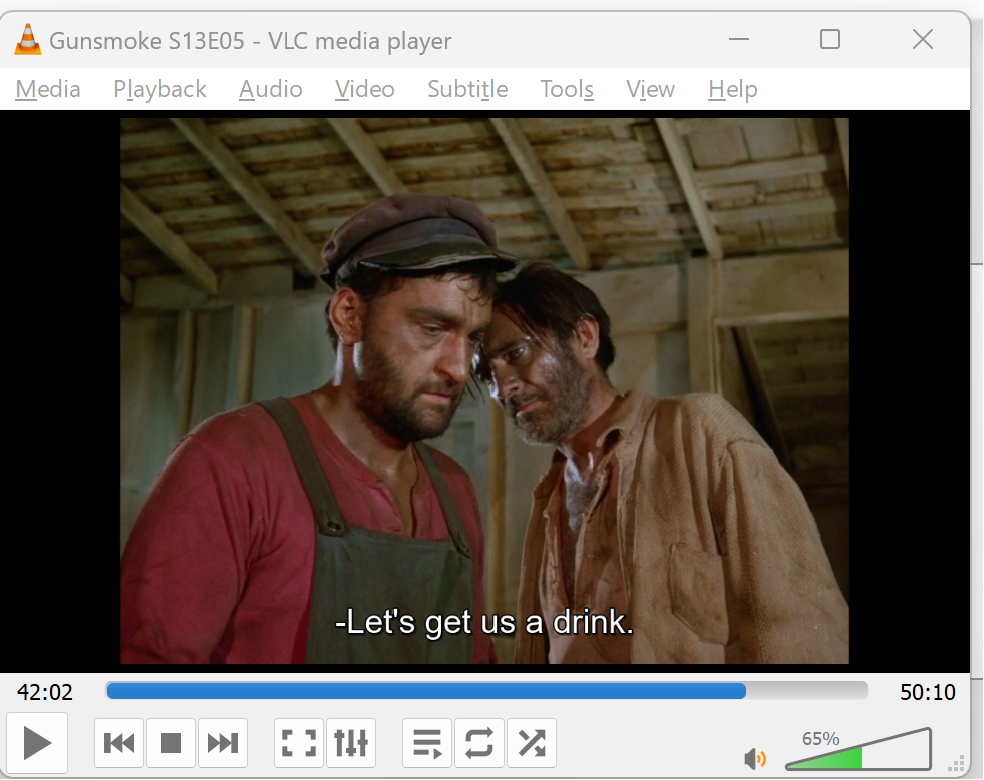Screen dimensions: 984x780
Task: Toggle random shuffle playback
Action: [532, 743]
